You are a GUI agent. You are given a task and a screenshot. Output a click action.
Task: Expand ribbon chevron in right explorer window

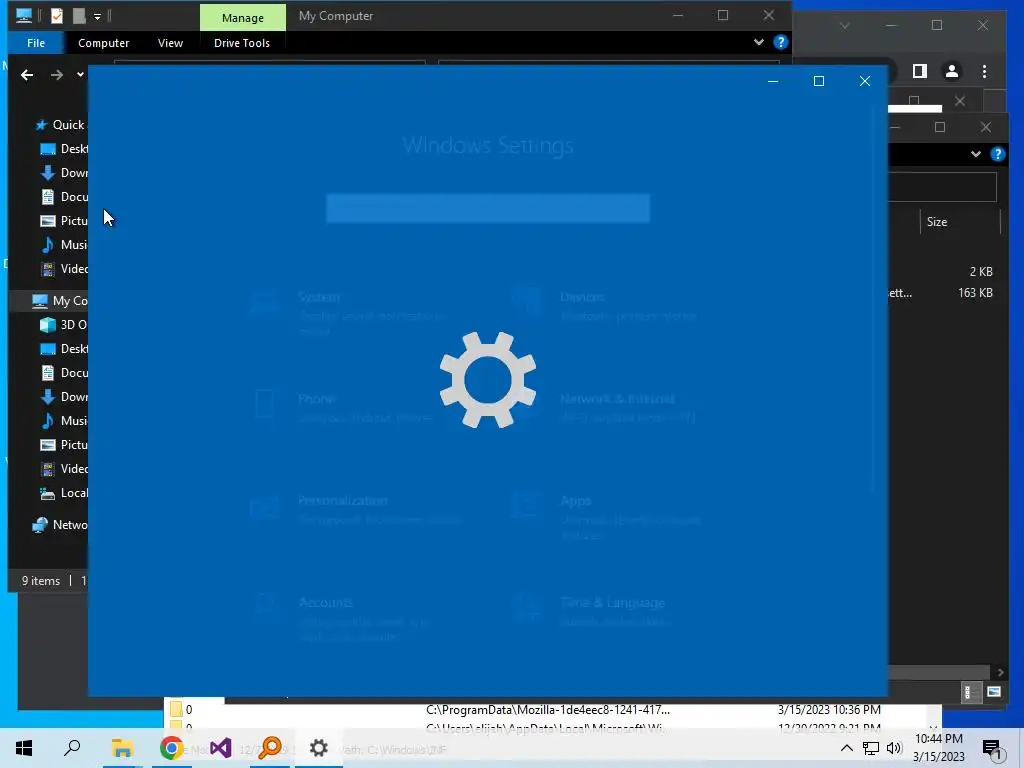click(976, 154)
